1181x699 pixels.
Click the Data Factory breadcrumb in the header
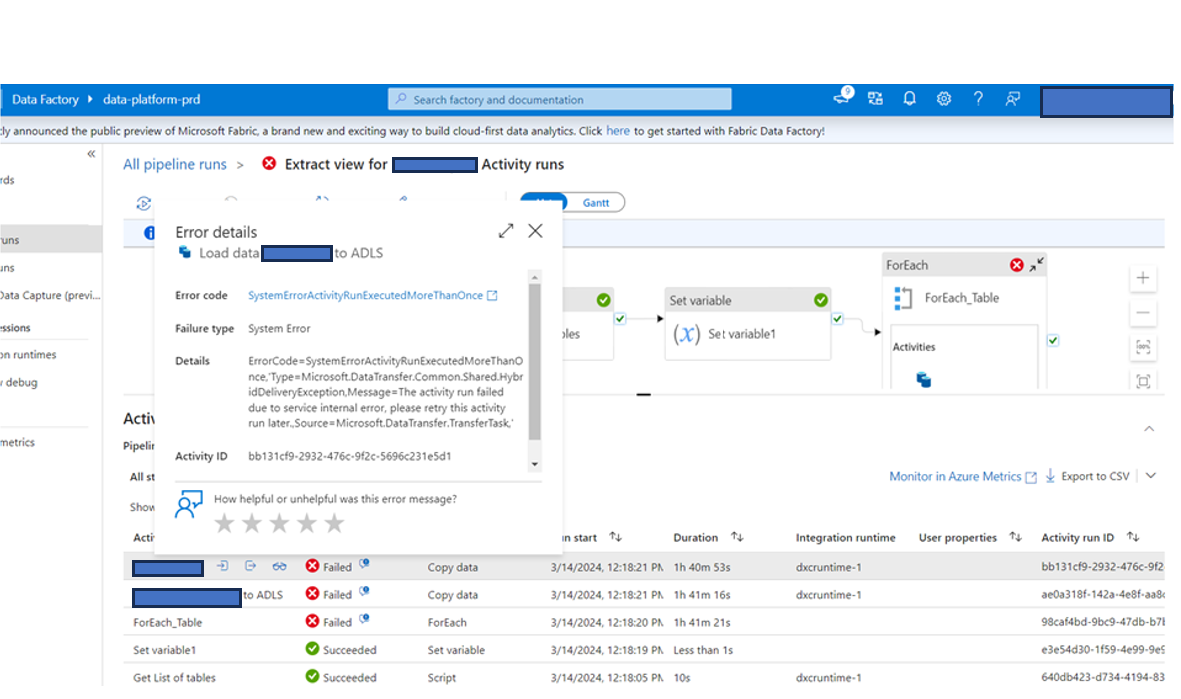(45, 99)
